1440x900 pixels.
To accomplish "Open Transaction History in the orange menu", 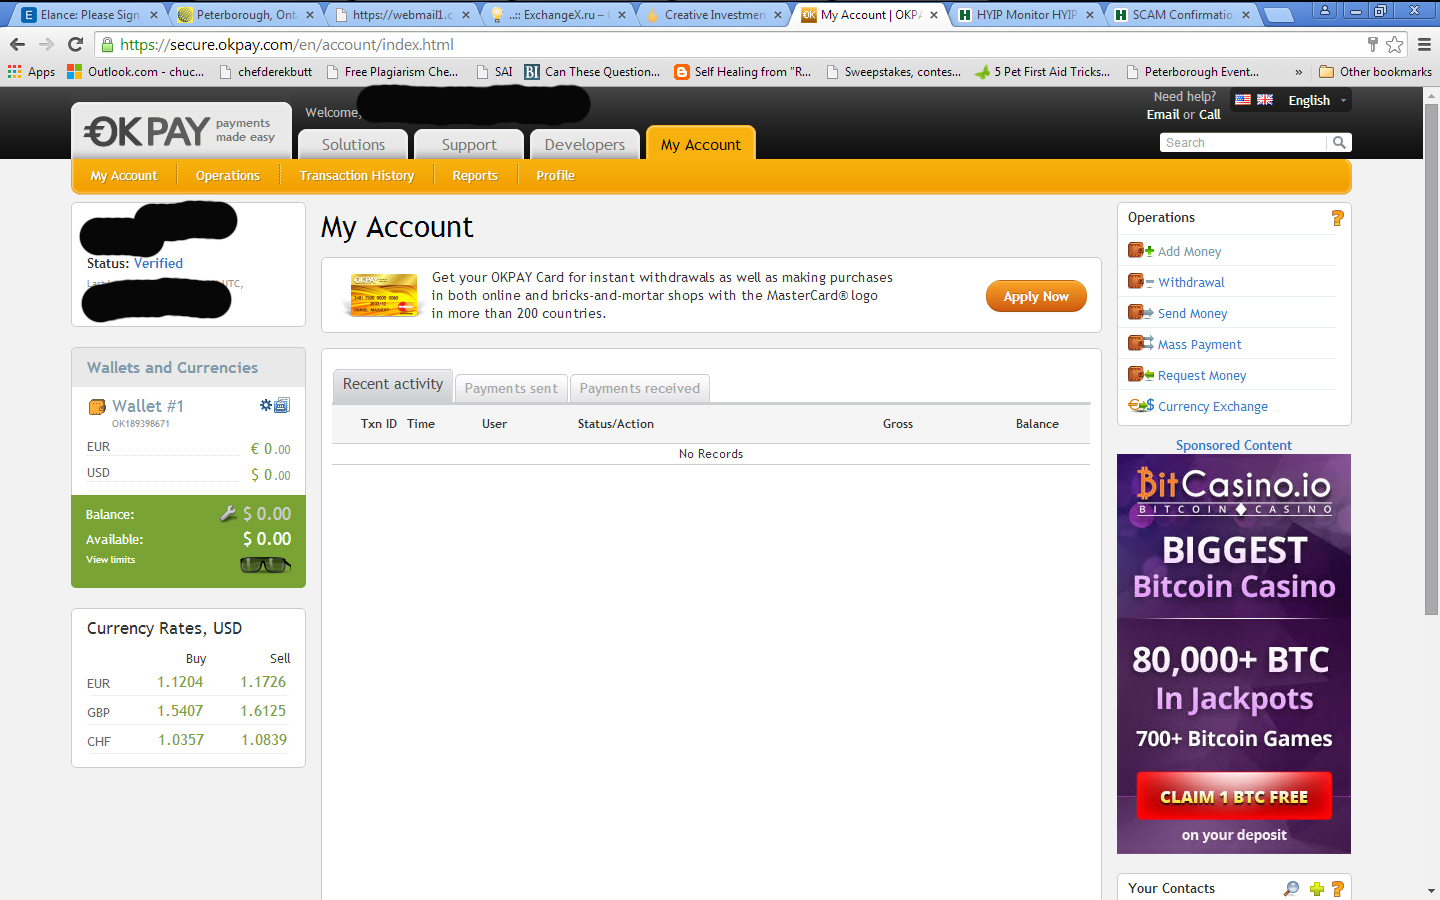I will [x=356, y=176].
